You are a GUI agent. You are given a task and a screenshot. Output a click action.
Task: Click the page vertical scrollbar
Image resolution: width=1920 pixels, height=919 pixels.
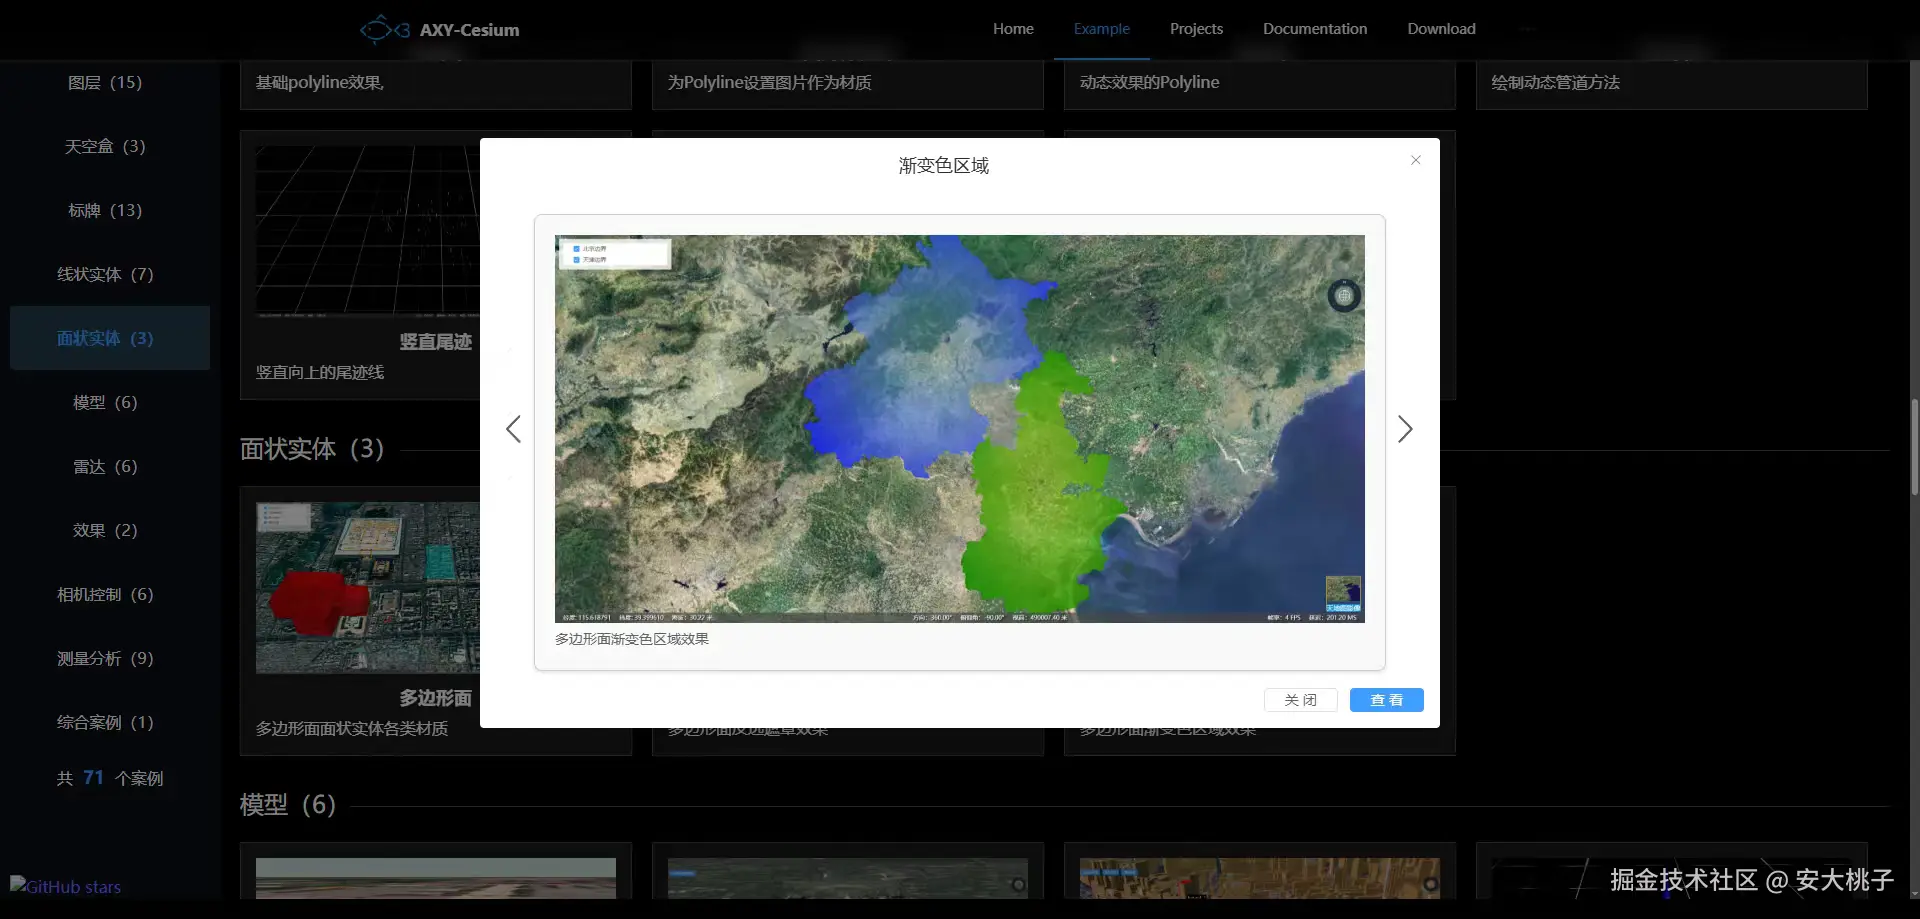tap(1914, 447)
